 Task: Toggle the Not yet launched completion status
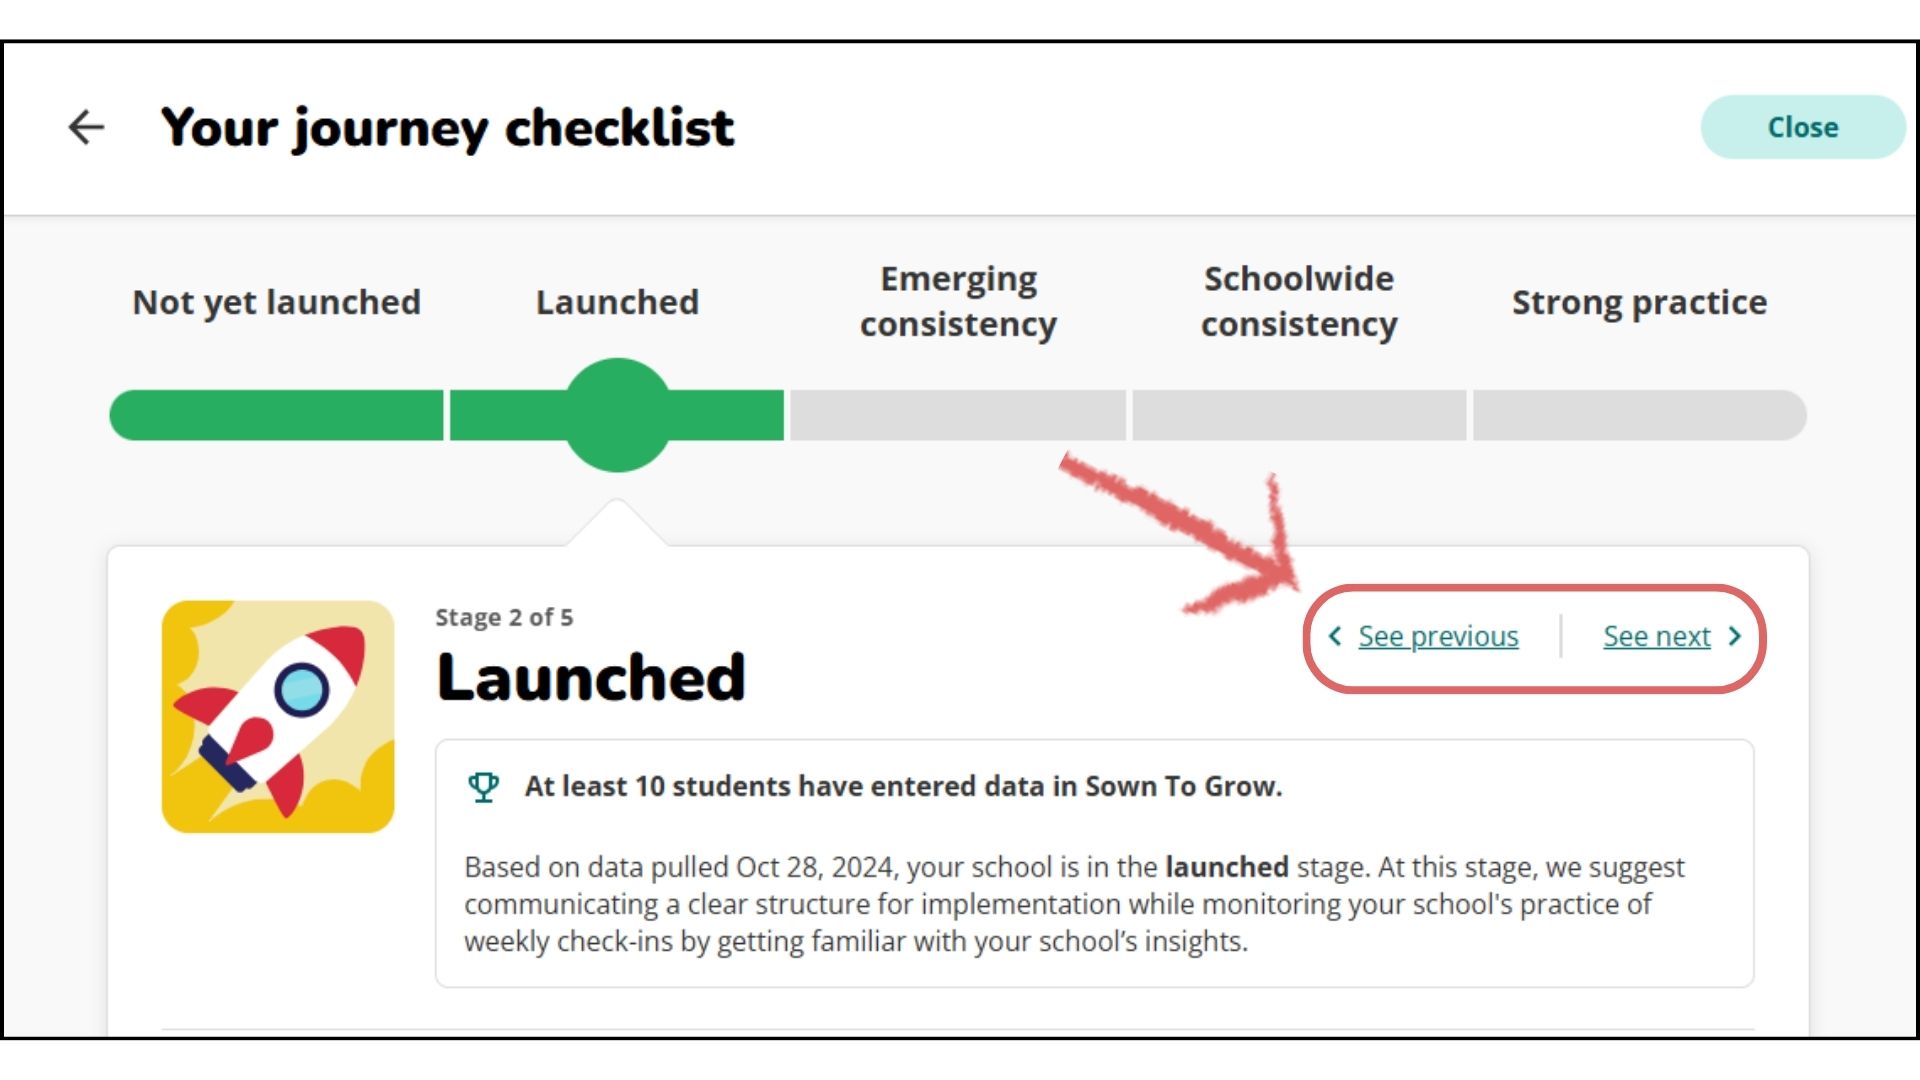(277, 414)
